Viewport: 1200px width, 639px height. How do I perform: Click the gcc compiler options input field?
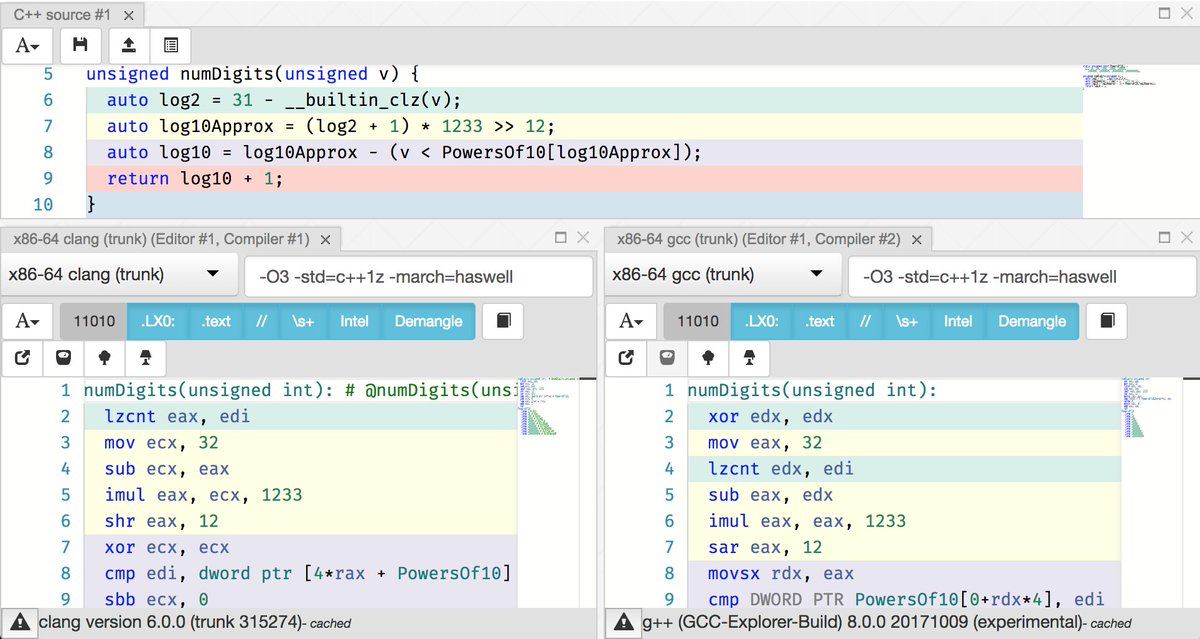point(1022,276)
